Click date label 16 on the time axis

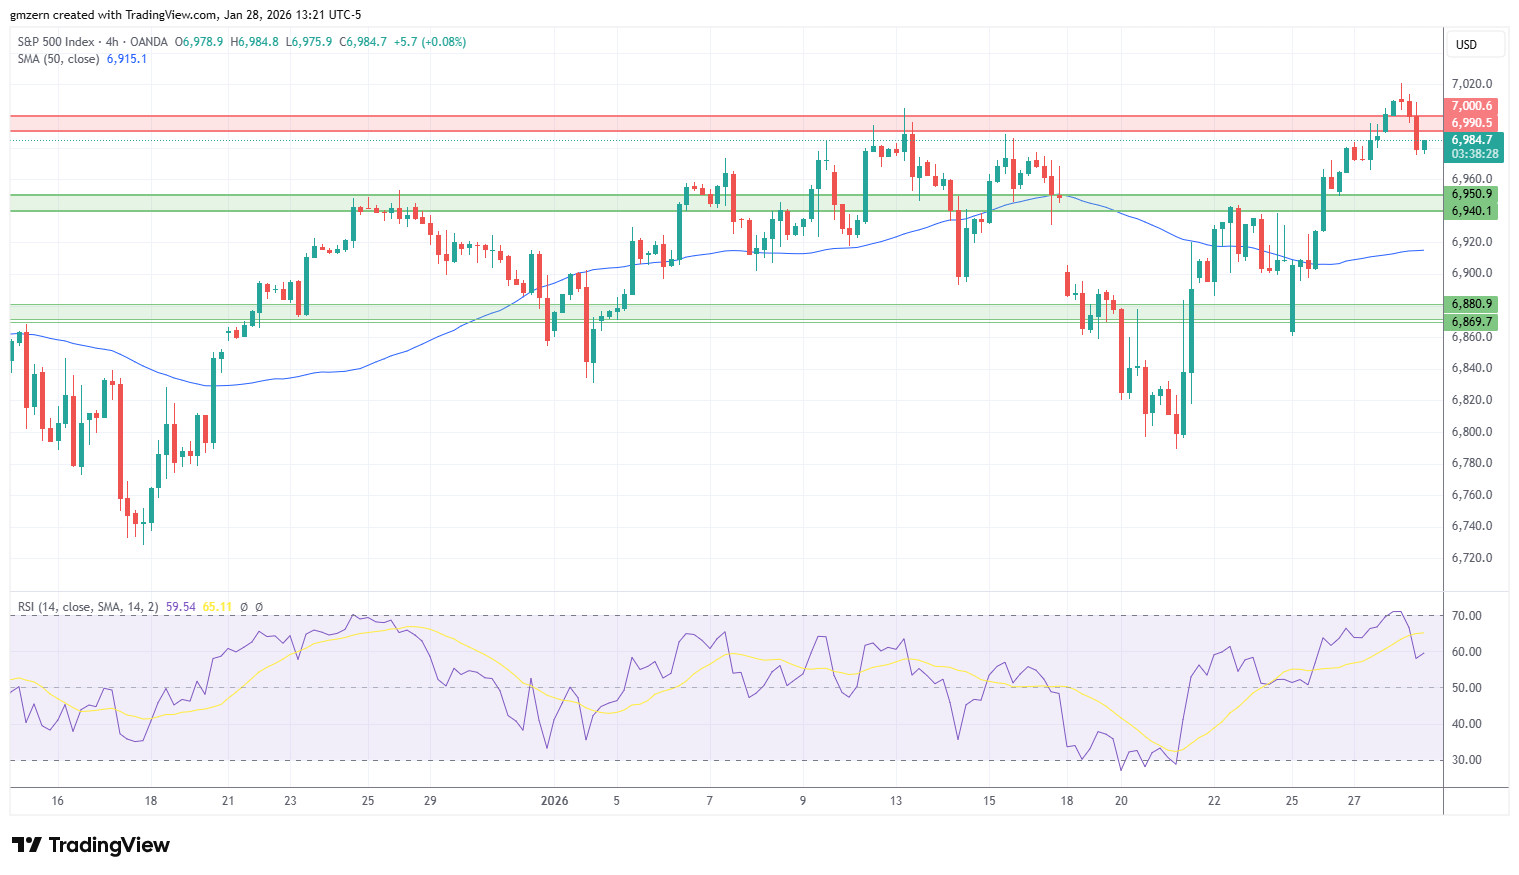[58, 801]
